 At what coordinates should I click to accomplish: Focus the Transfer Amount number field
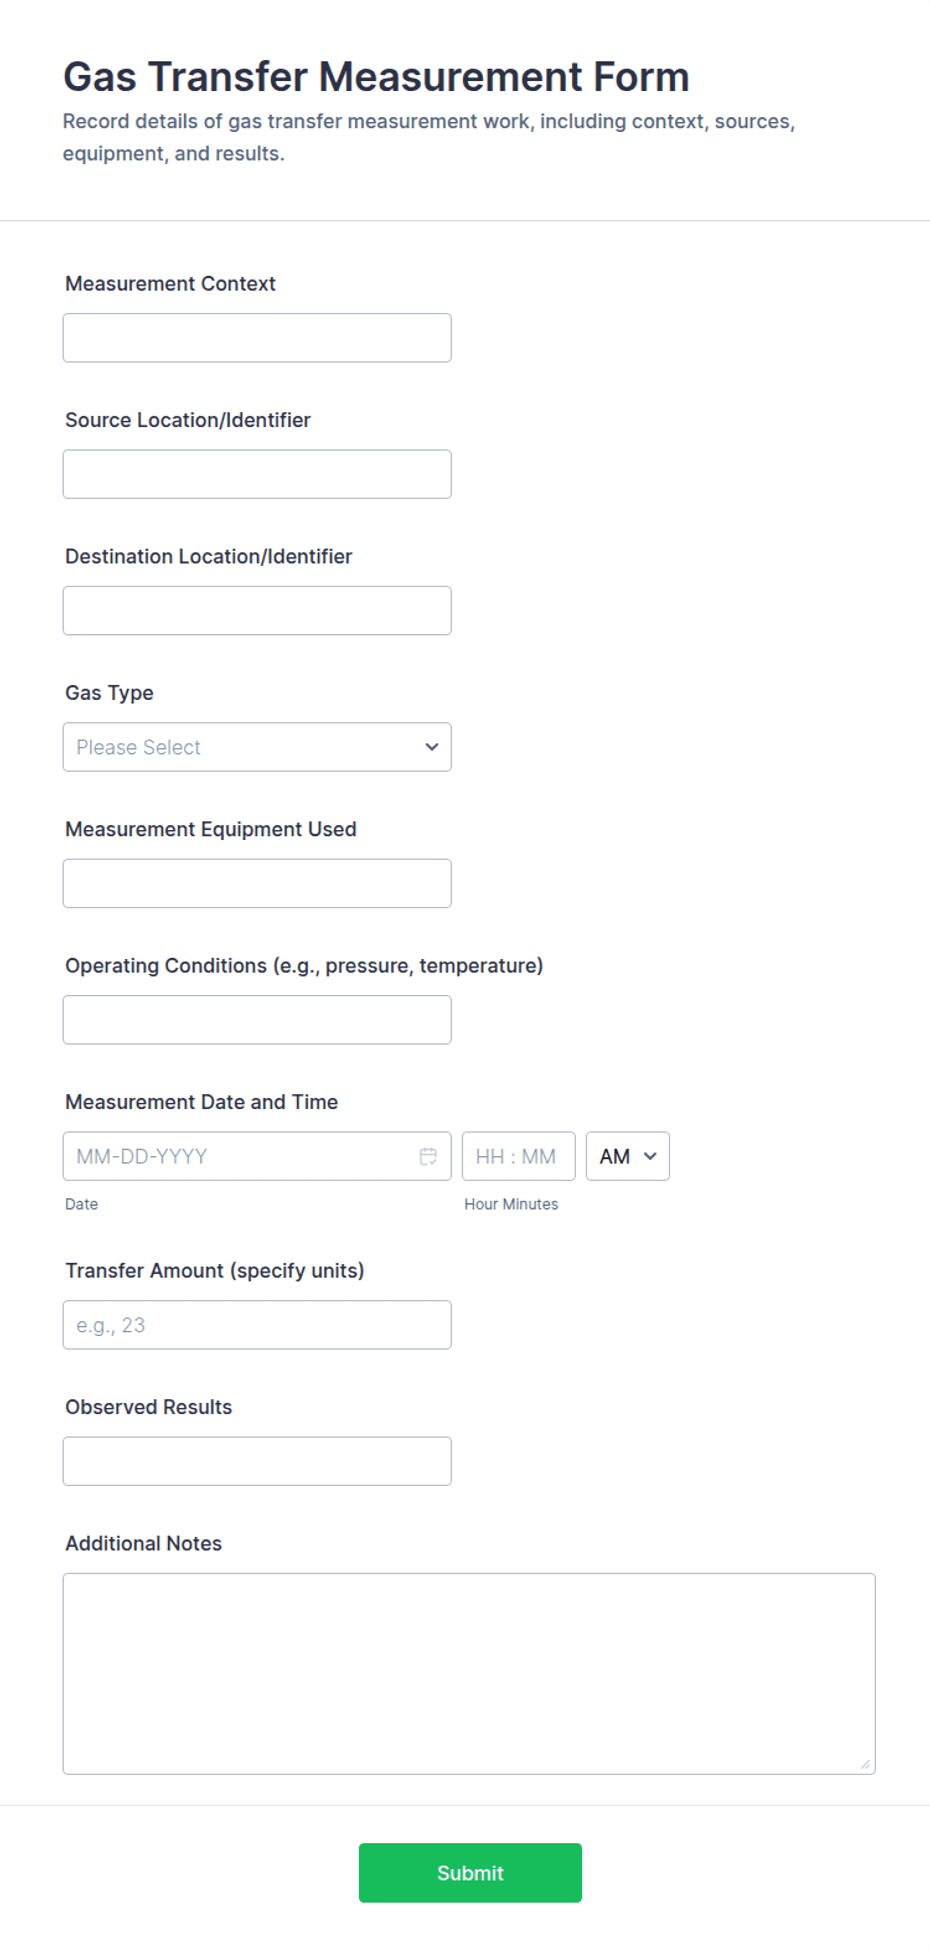point(257,1325)
